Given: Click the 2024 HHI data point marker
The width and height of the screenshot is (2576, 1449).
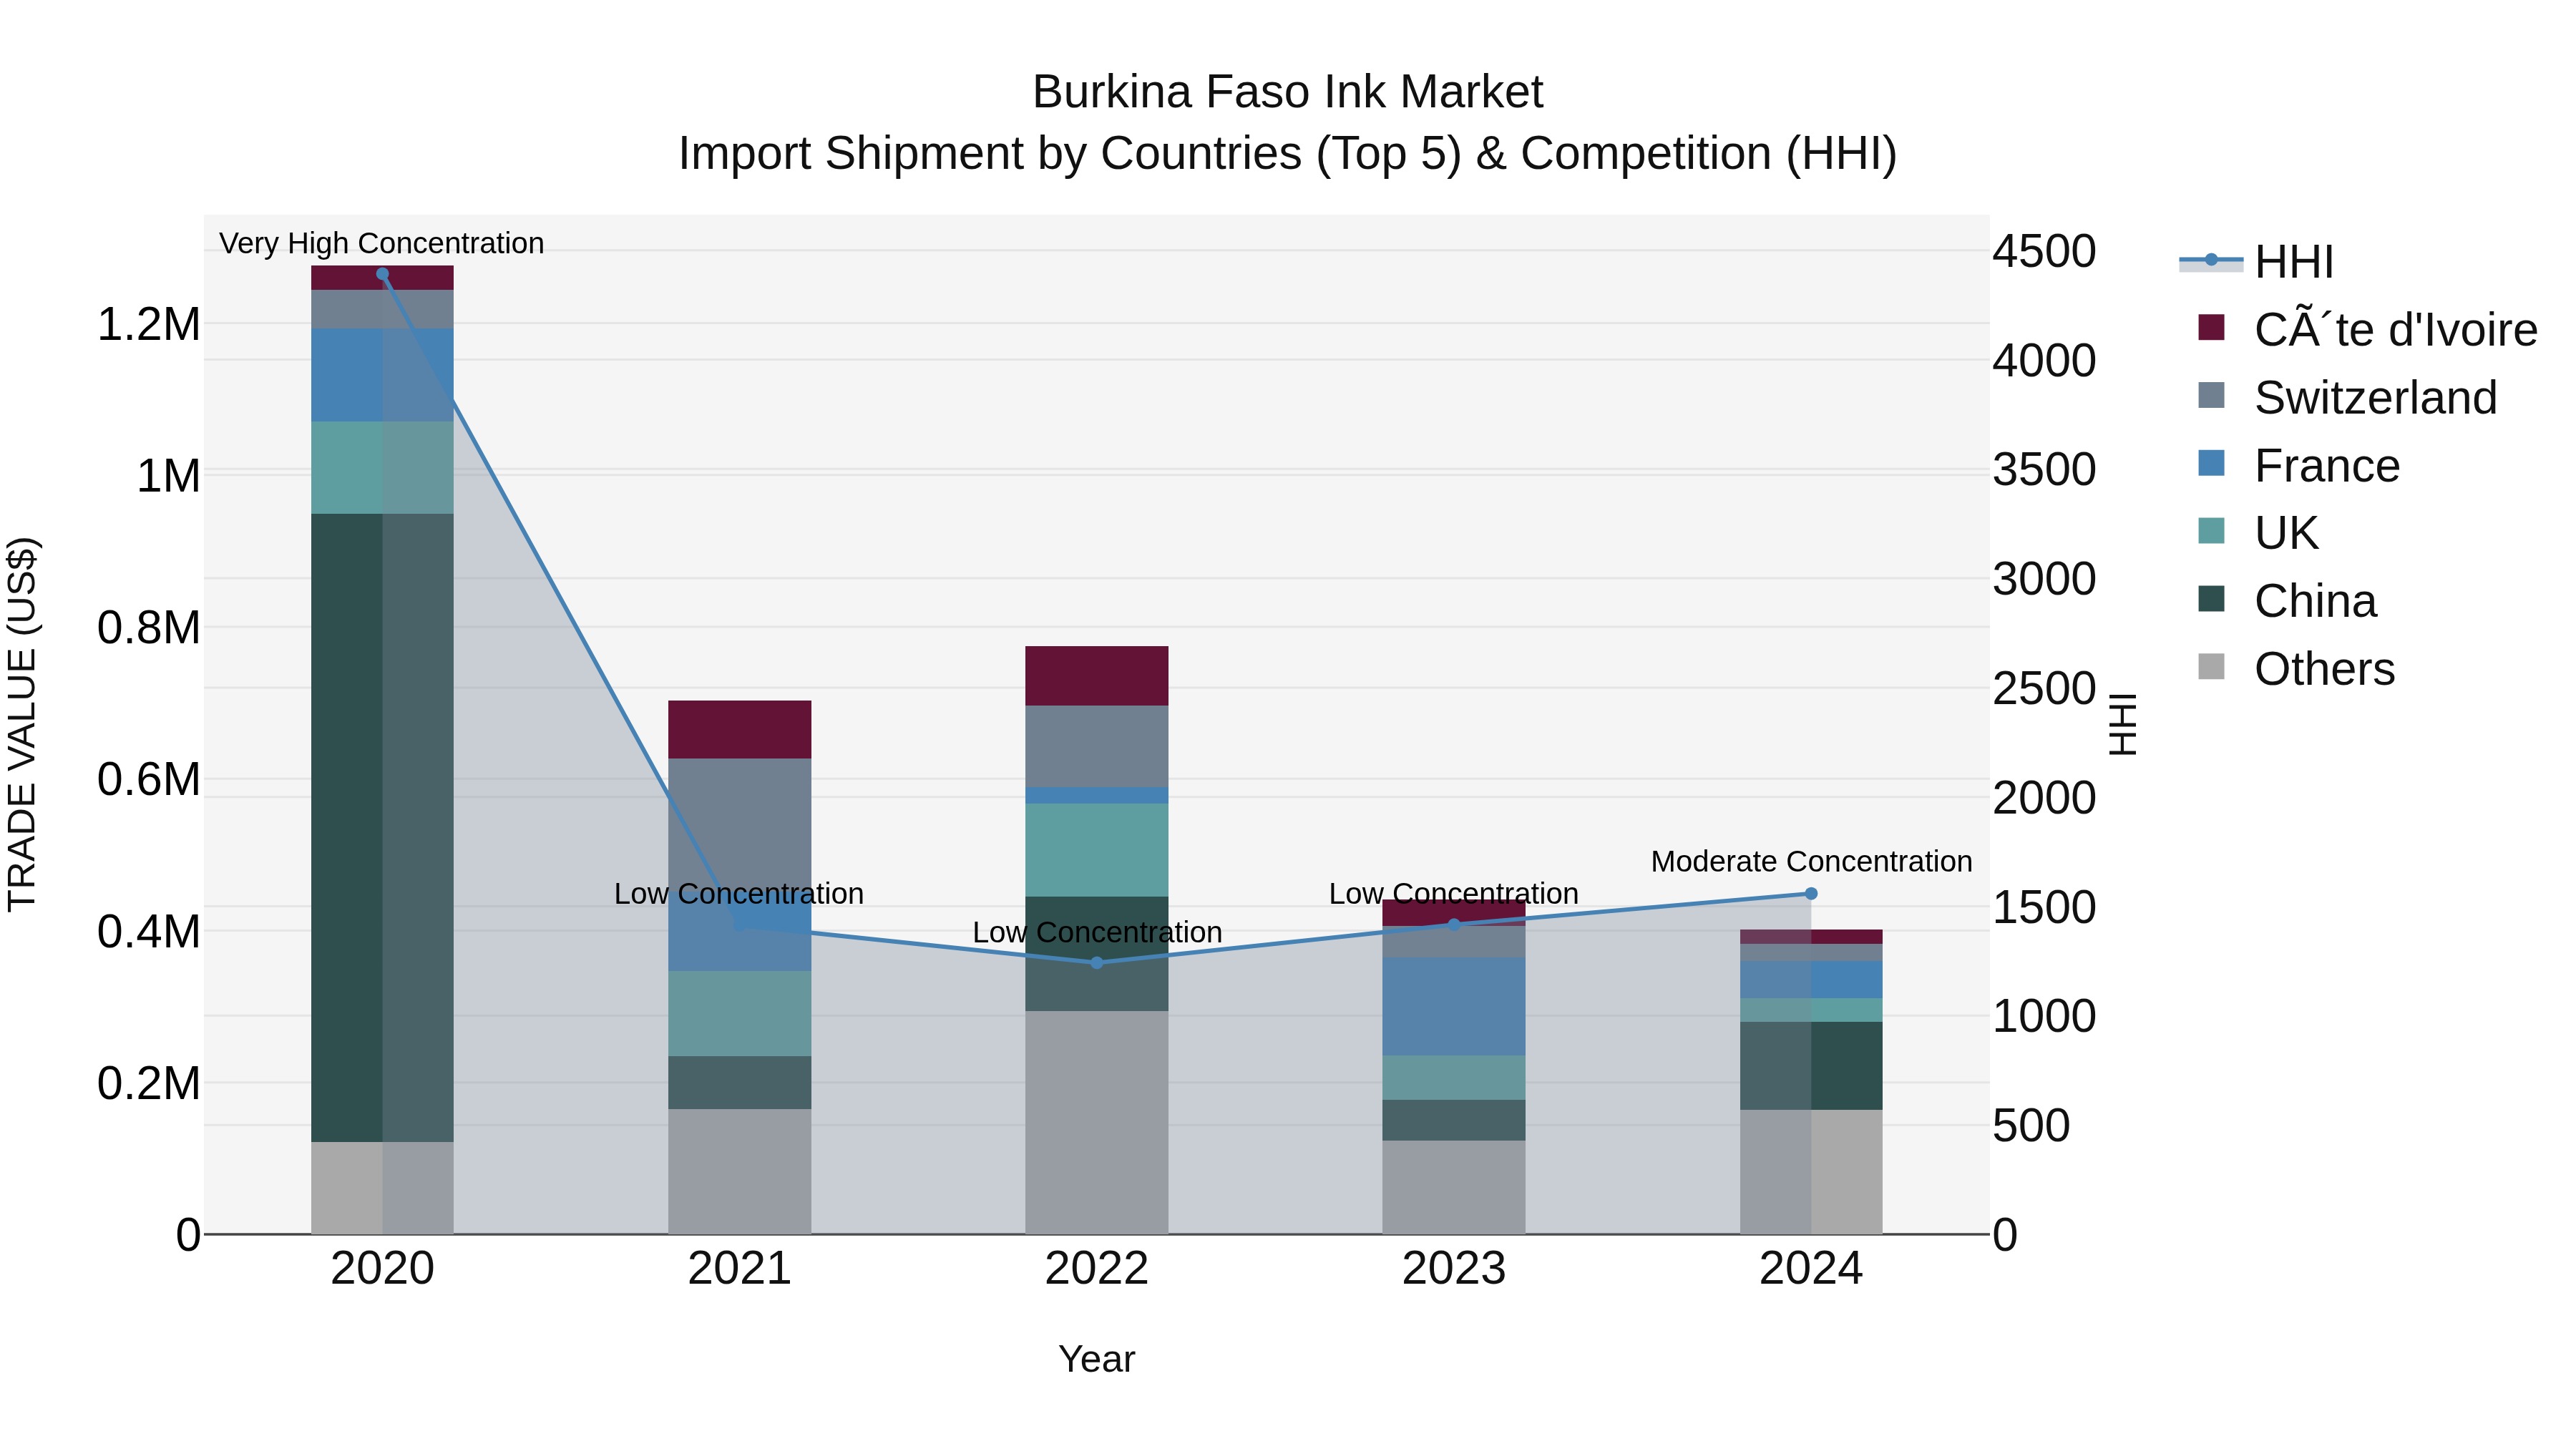Looking at the screenshot, I should click(x=1811, y=894).
